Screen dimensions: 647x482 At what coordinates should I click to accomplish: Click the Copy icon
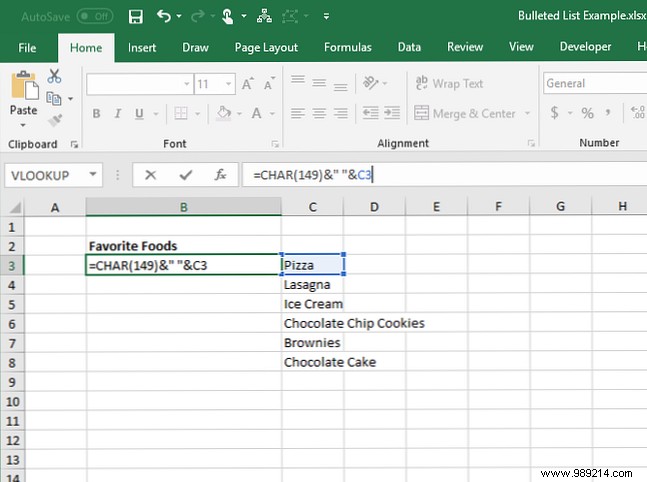[54, 99]
